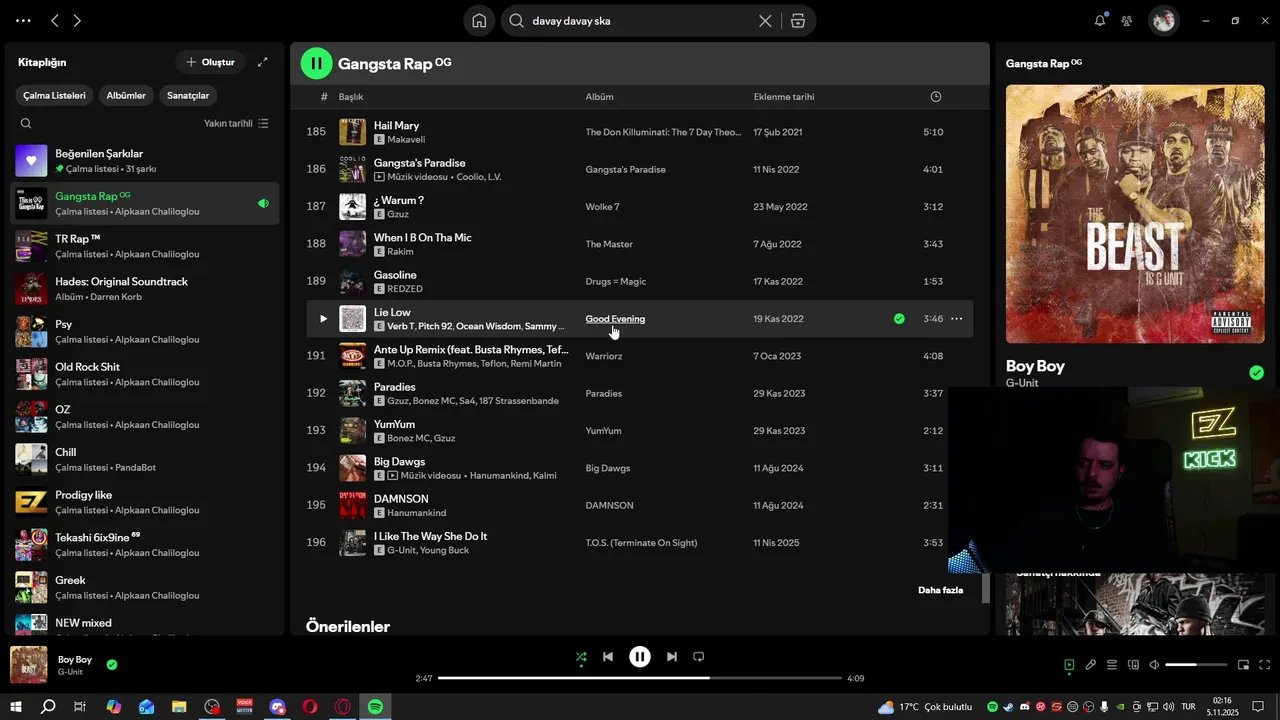
Task: Open connect to a device icon
Action: pyautogui.click(x=1133, y=665)
